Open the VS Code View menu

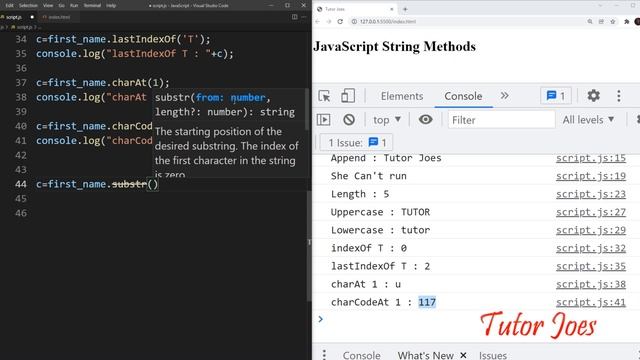coord(48,5)
